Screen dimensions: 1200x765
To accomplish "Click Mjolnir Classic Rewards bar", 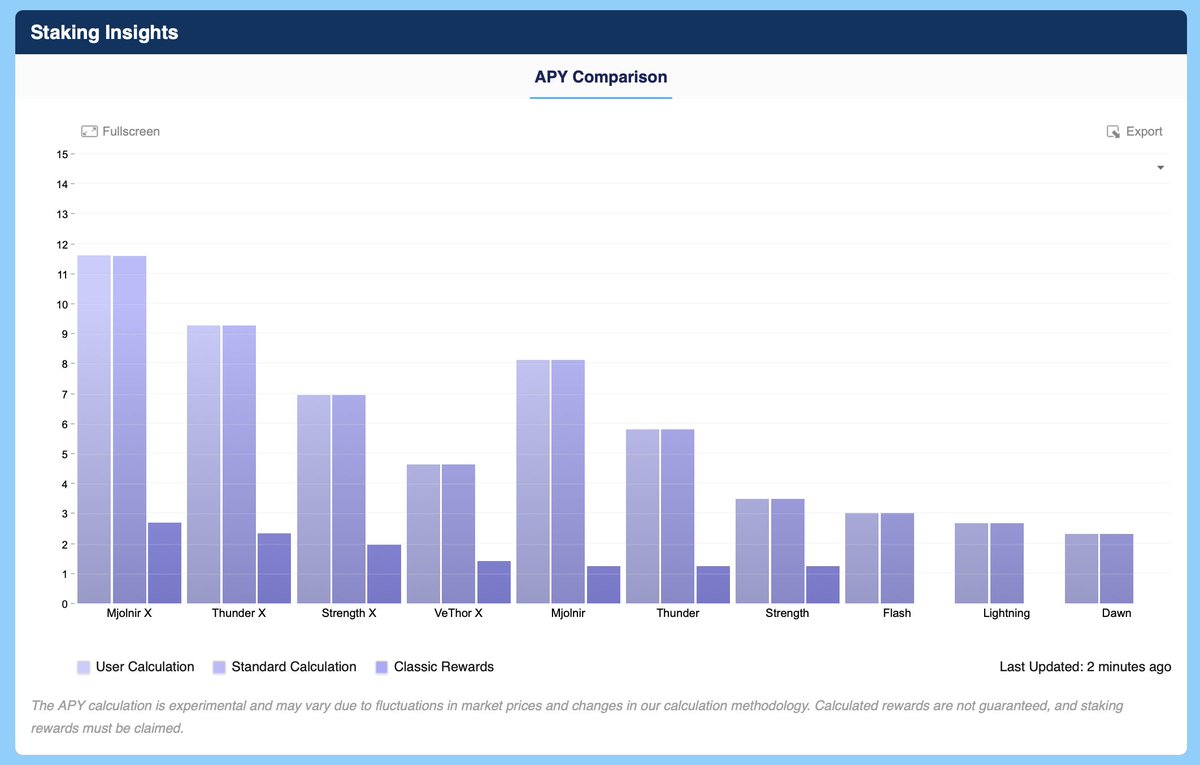I will click(x=603, y=585).
